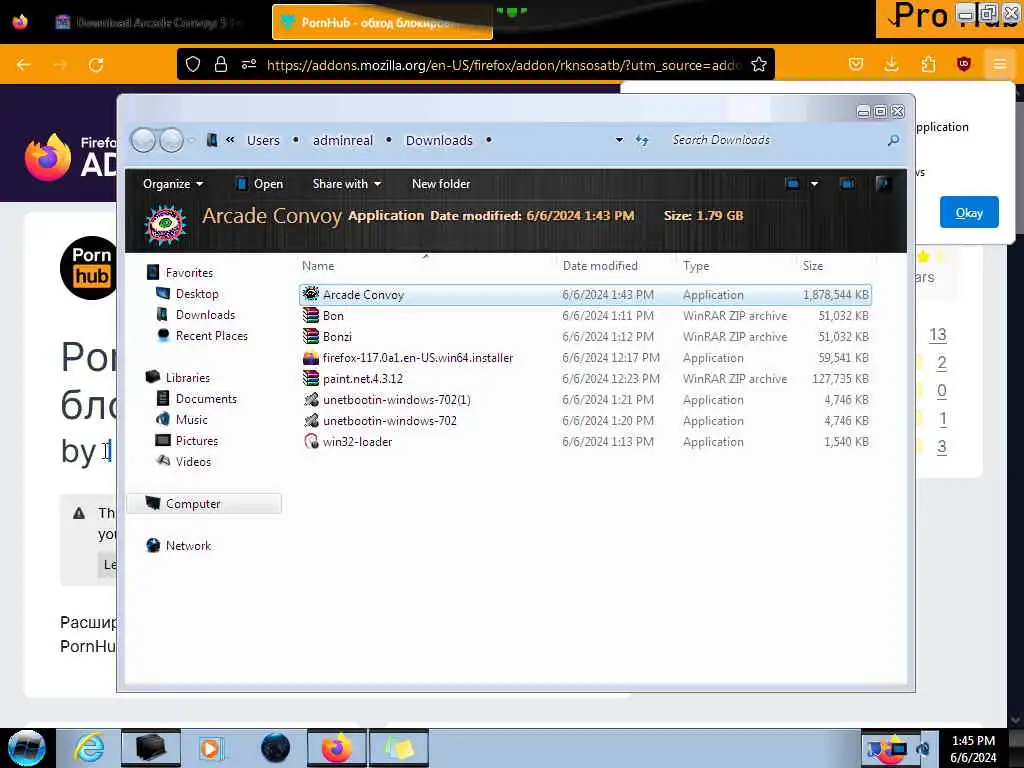Click the refresh icon beside address bar
This screenshot has width=1024, height=768.
pos(642,140)
